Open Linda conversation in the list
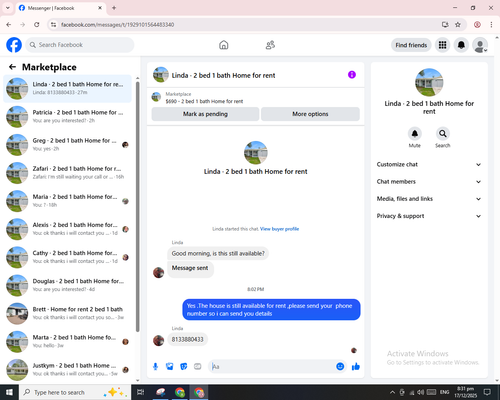Viewport: 500px width, 400px height. (67, 89)
